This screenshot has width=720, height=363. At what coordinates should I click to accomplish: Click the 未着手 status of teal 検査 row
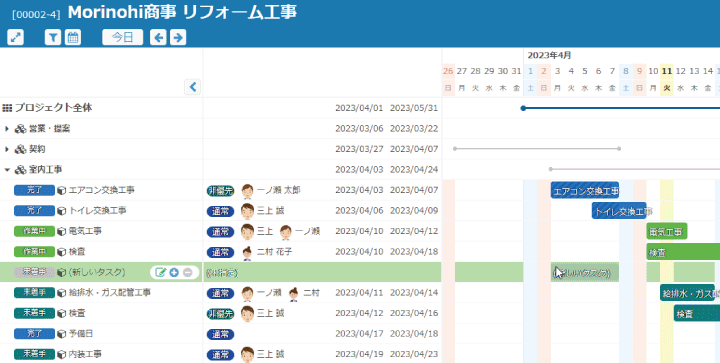pyautogui.click(x=34, y=313)
